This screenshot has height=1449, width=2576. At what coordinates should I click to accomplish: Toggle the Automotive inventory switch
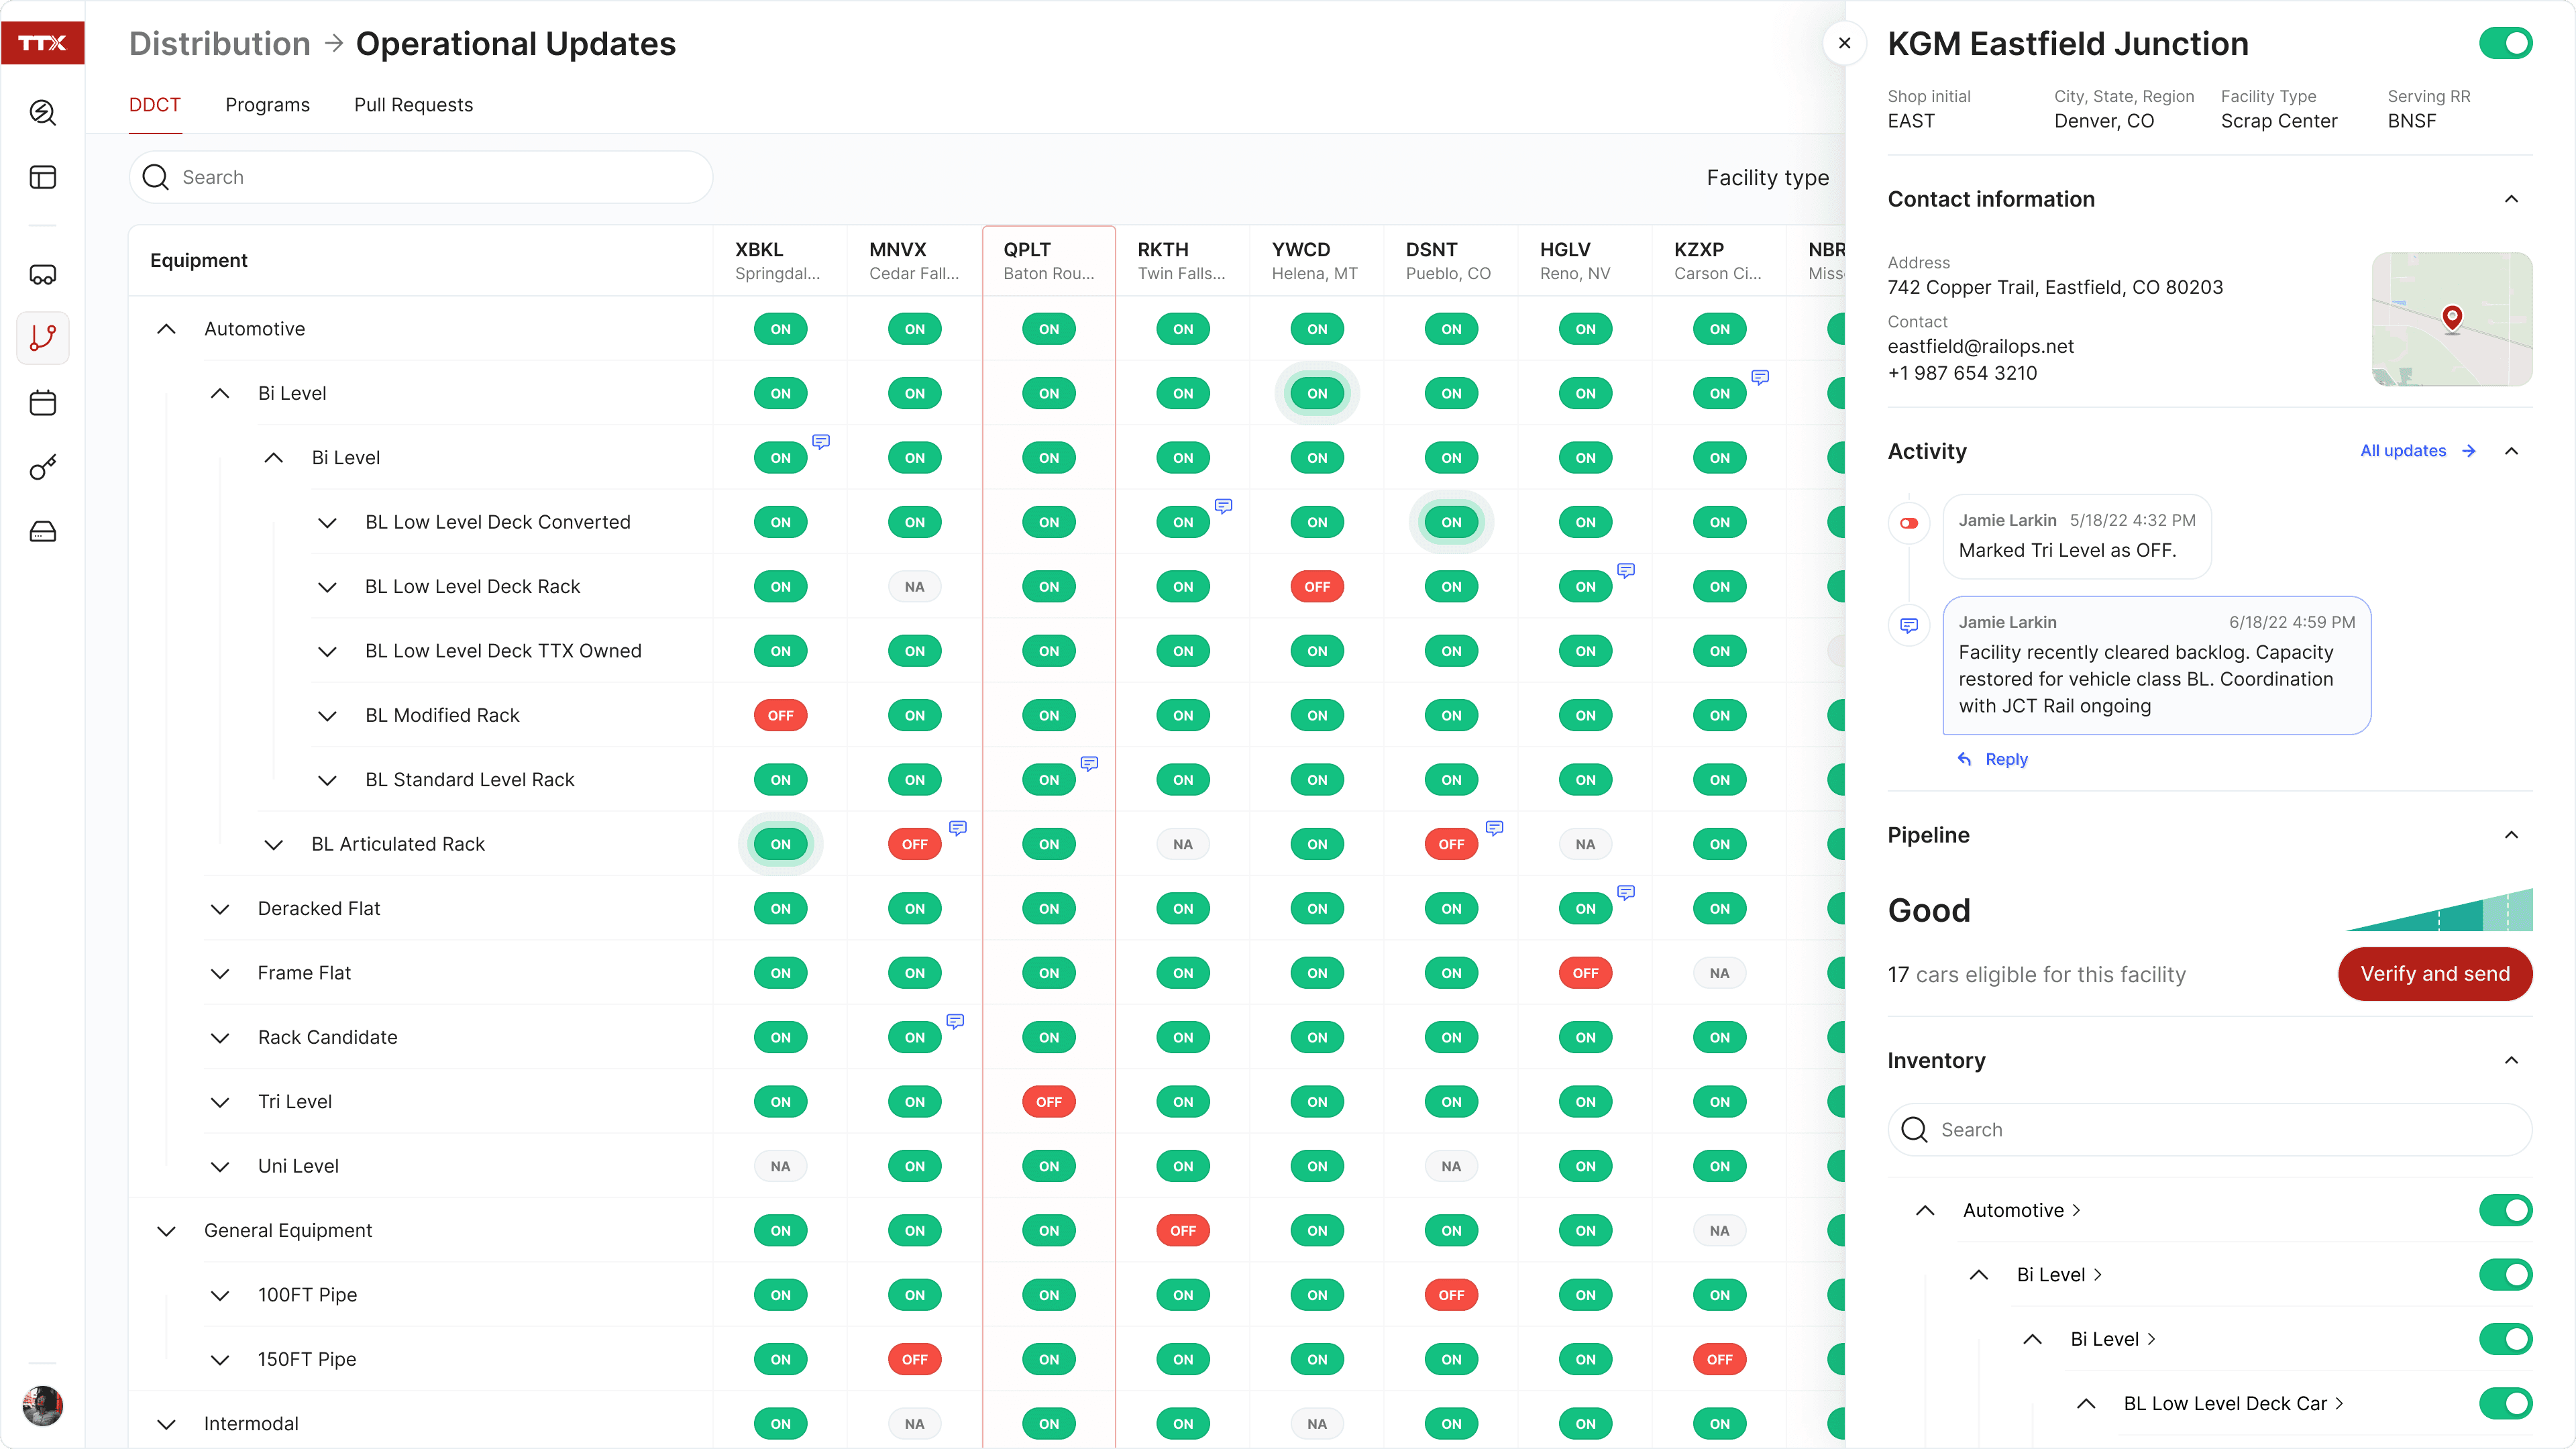pos(2505,1210)
